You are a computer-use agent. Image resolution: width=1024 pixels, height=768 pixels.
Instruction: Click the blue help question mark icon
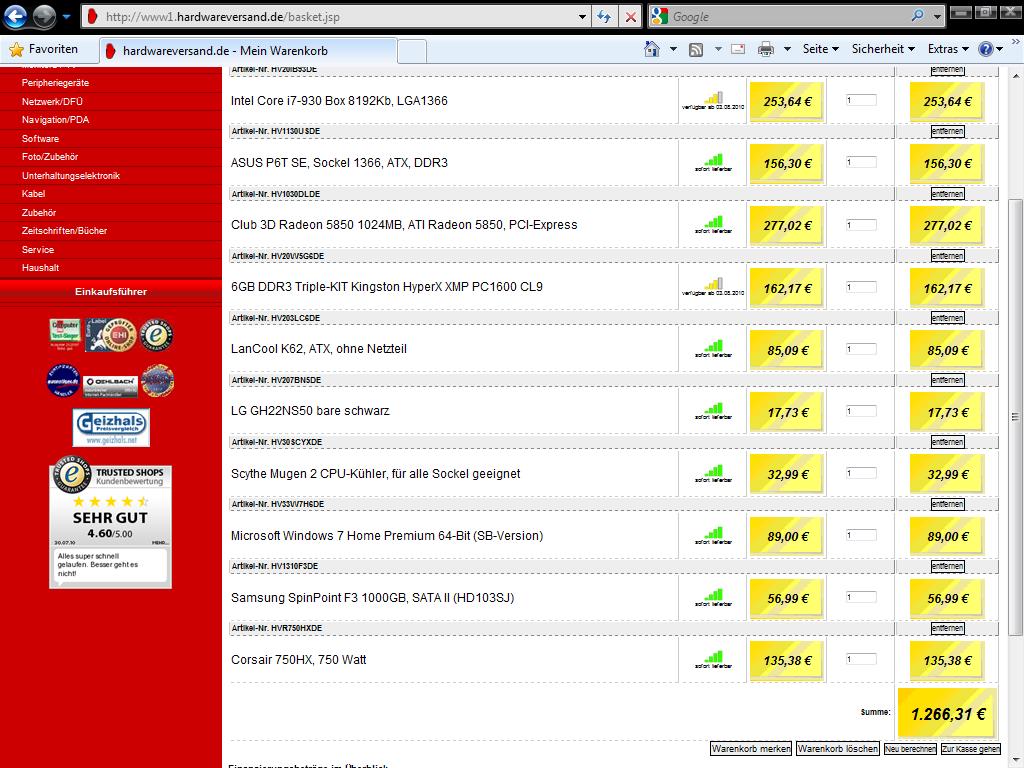[x=985, y=49]
